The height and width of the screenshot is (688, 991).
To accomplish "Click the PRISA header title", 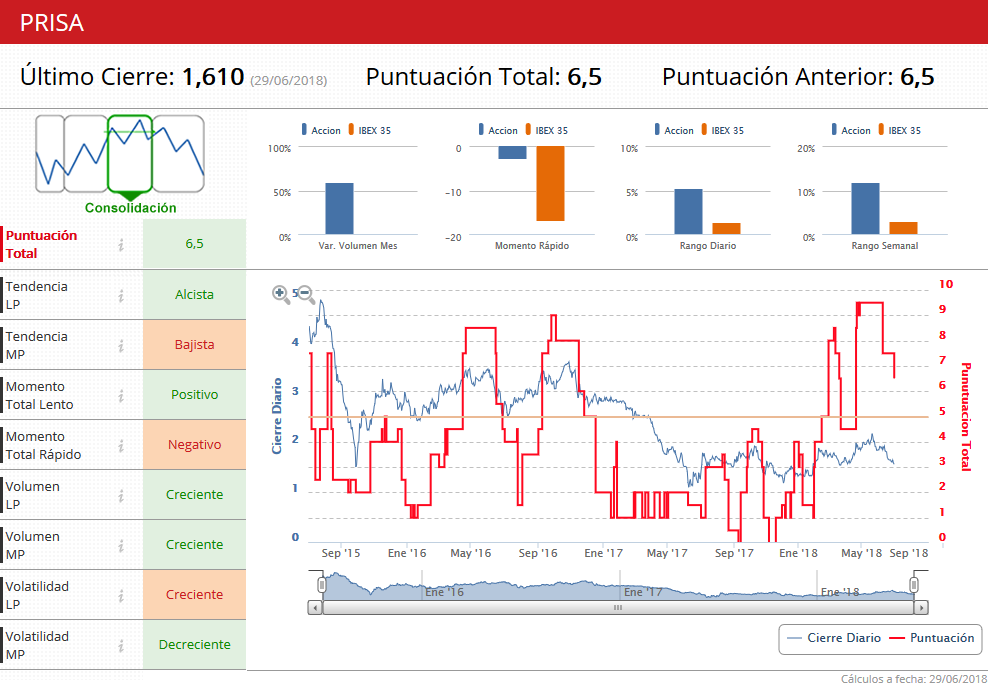I will pos(52,23).
